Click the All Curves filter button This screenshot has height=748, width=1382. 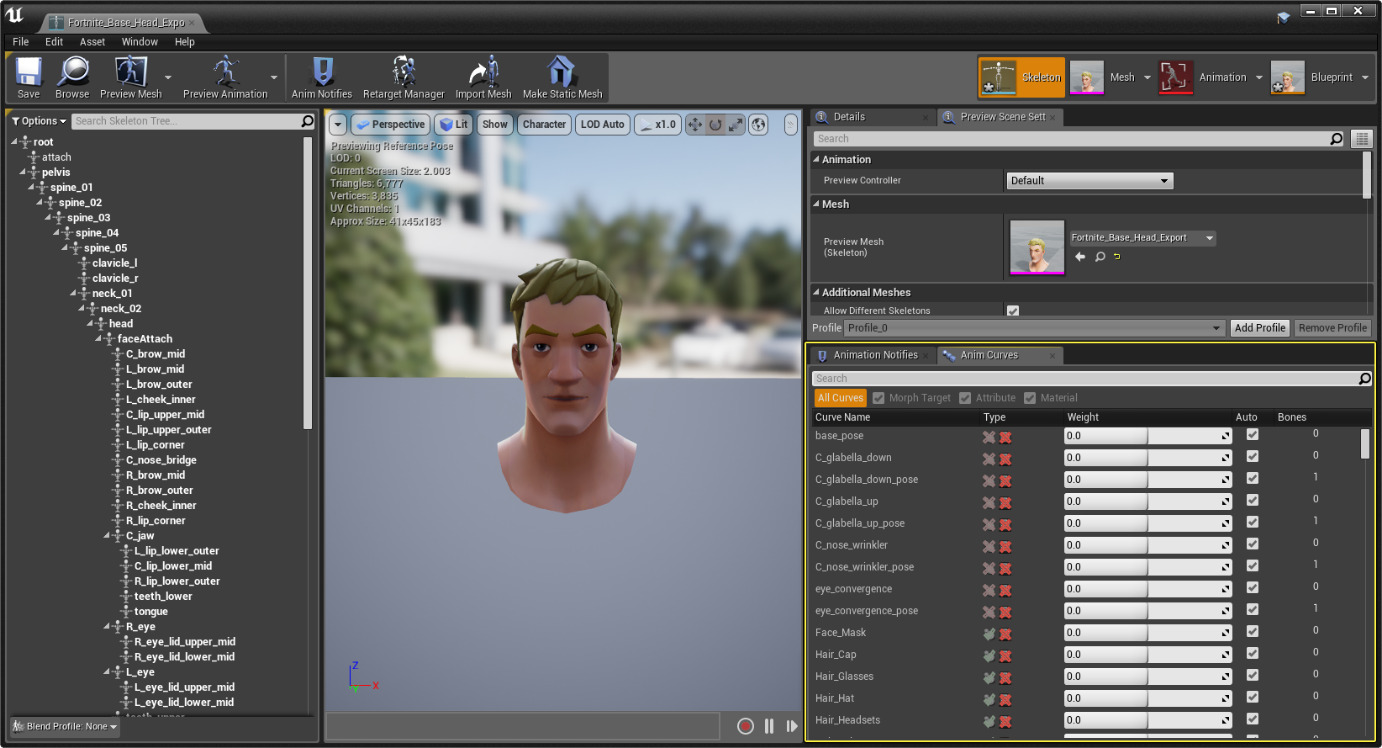click(x=840, y=398)
